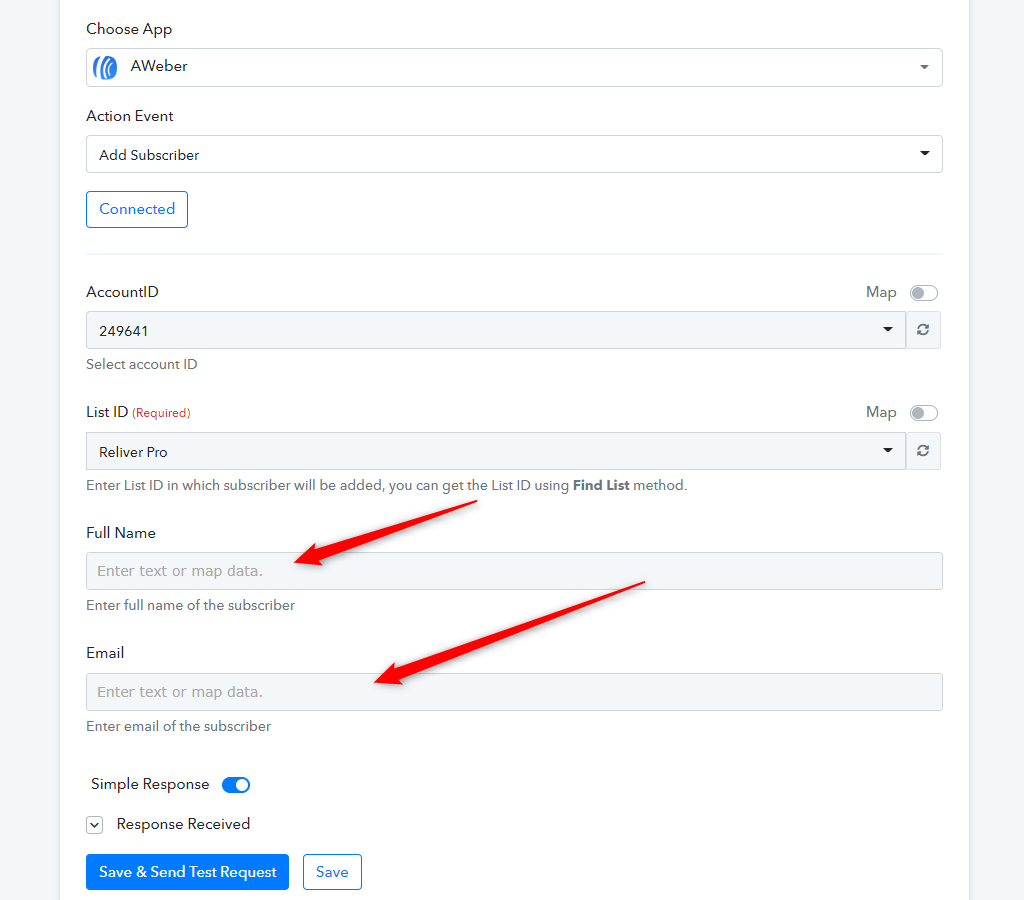1024x900 pixels.
Task: Refresh the List ID options
Action: coord(923,451)
